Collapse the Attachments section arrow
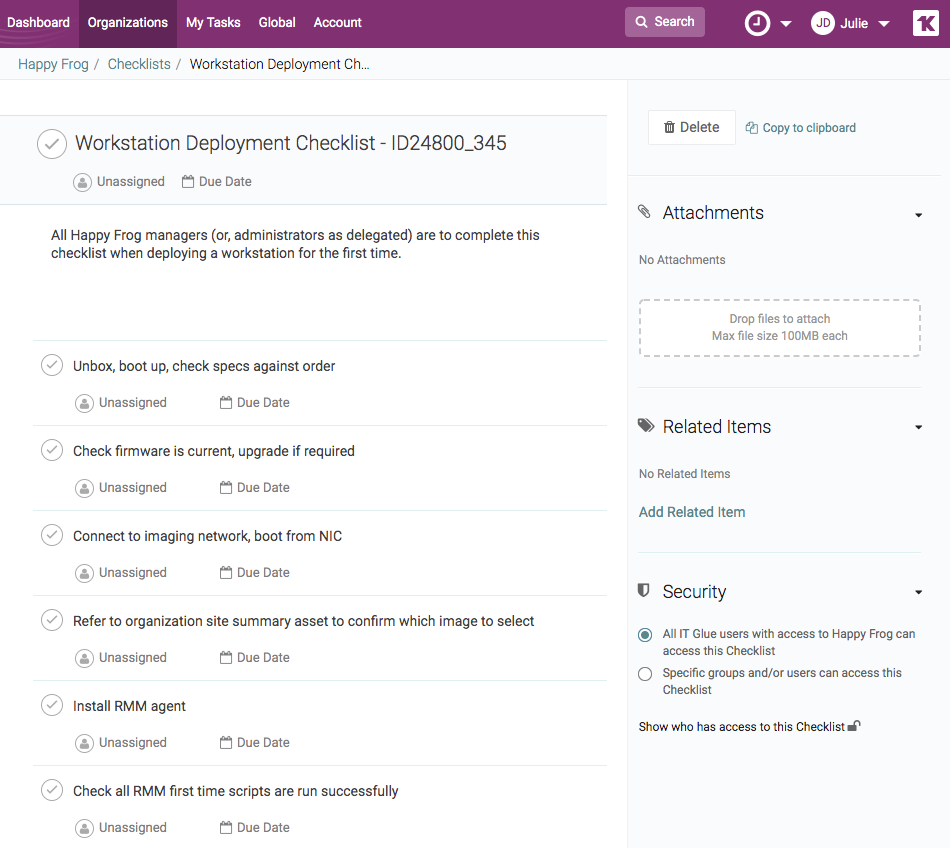Screen dimensions: 950x848 click(918, 214)
